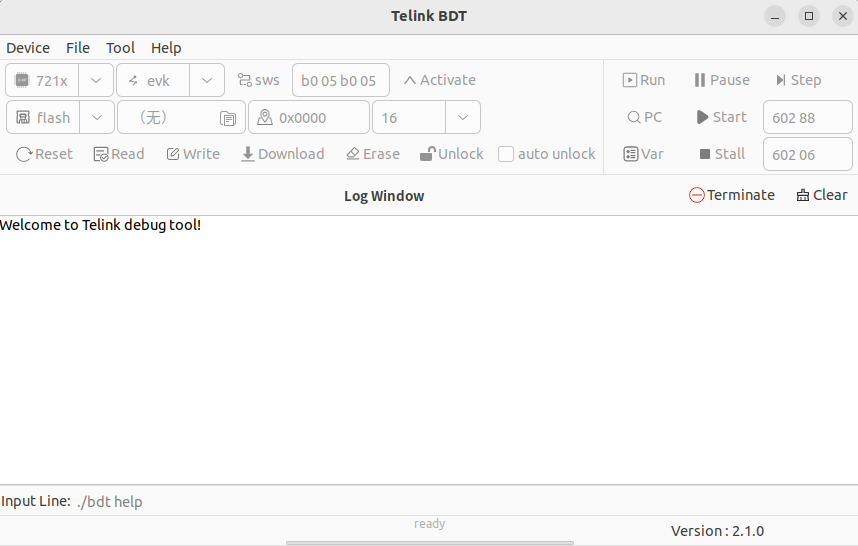Clear the log window
The image size is (858, 546).
tap(822, 195)
